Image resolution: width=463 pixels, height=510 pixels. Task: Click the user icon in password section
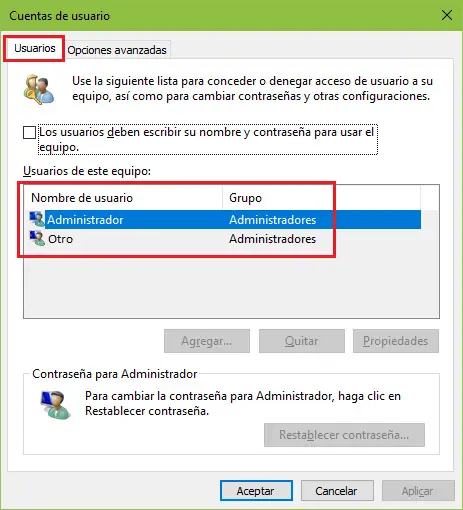click(56, 405)
